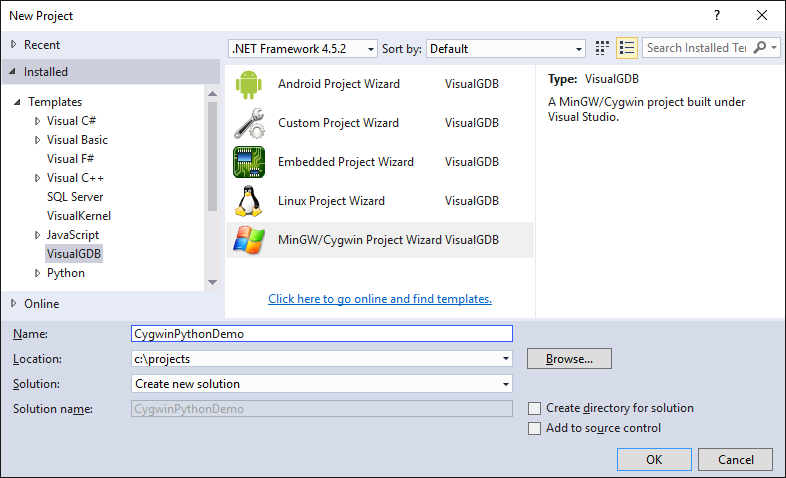Expand the Visual C++ node
Viewport: 786px width, 478px height.
tap(38, 178)
